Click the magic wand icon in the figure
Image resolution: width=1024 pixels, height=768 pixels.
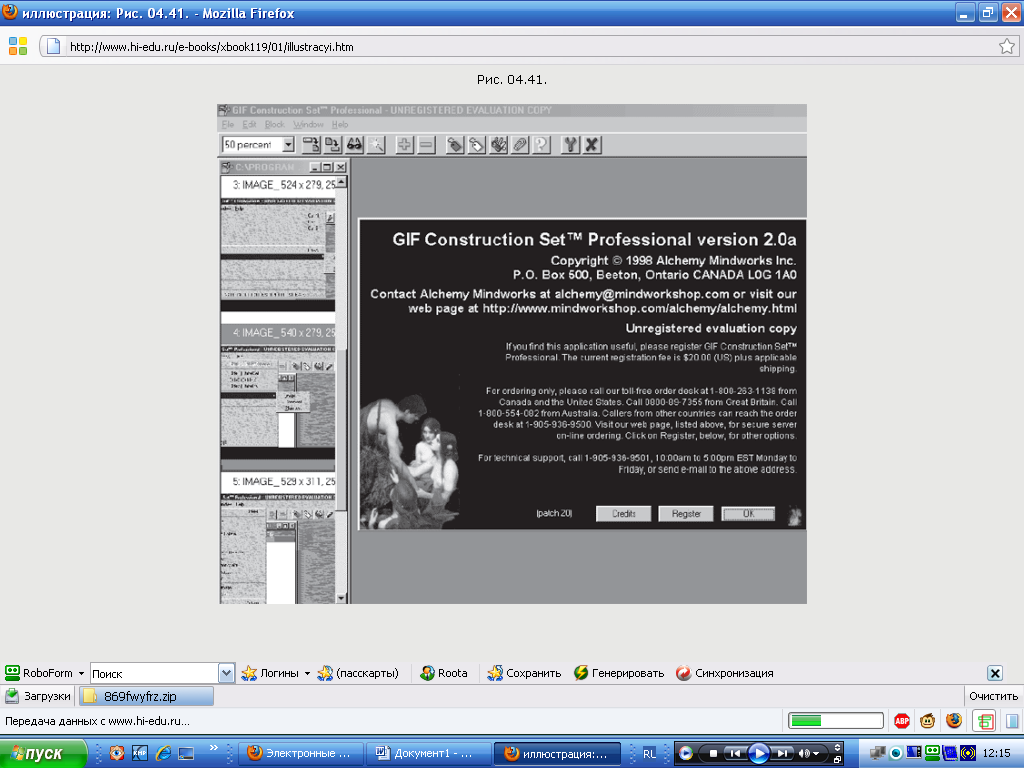pyautogui.click(x=377, y=144)
